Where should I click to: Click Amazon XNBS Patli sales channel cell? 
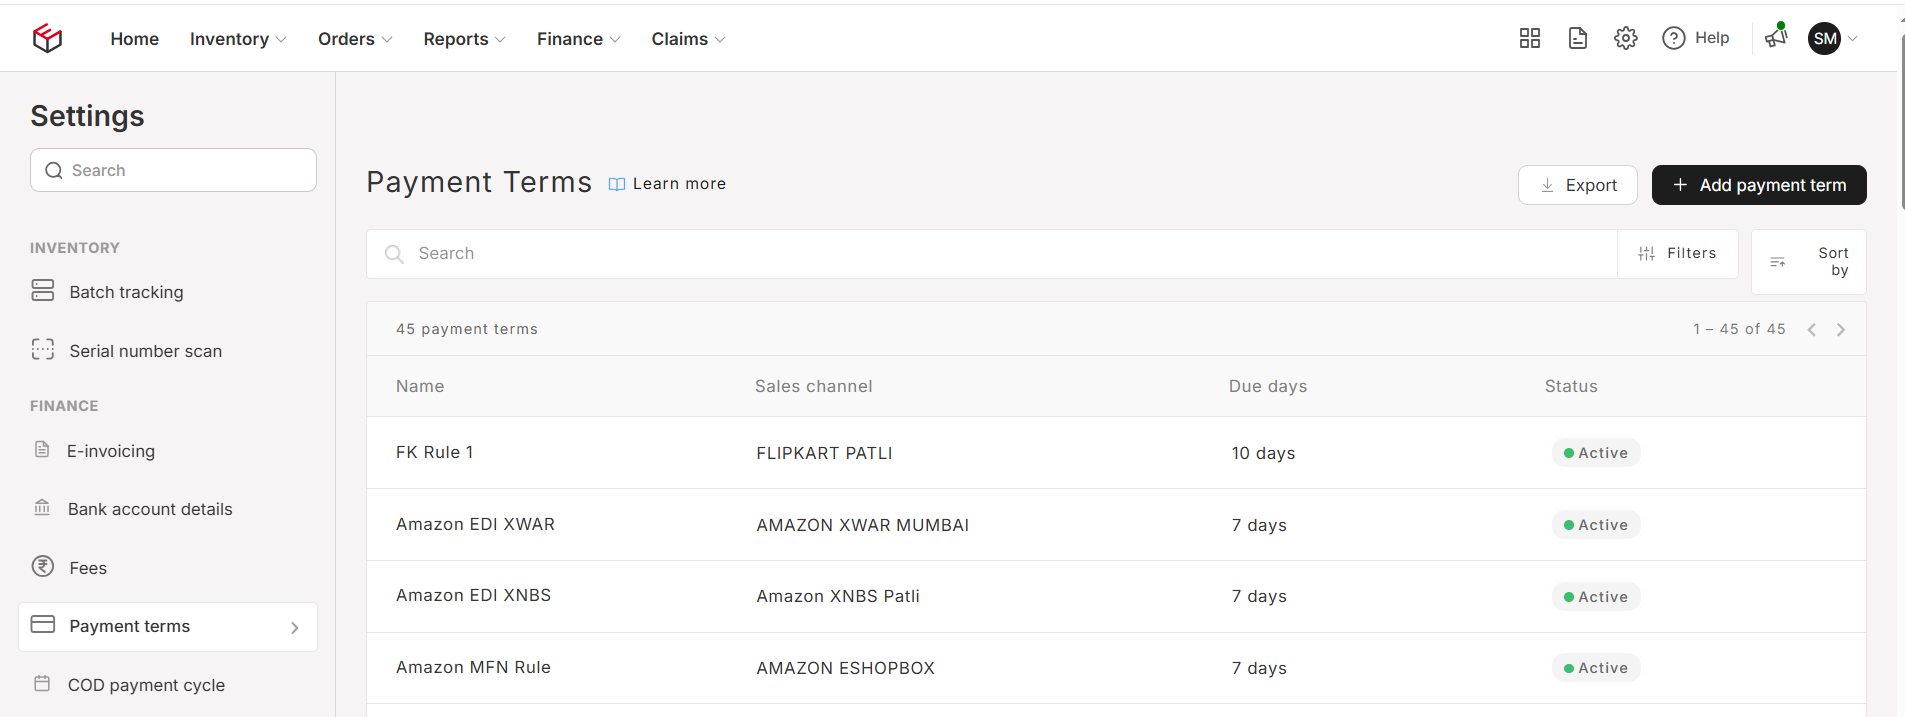click(838, 596)
